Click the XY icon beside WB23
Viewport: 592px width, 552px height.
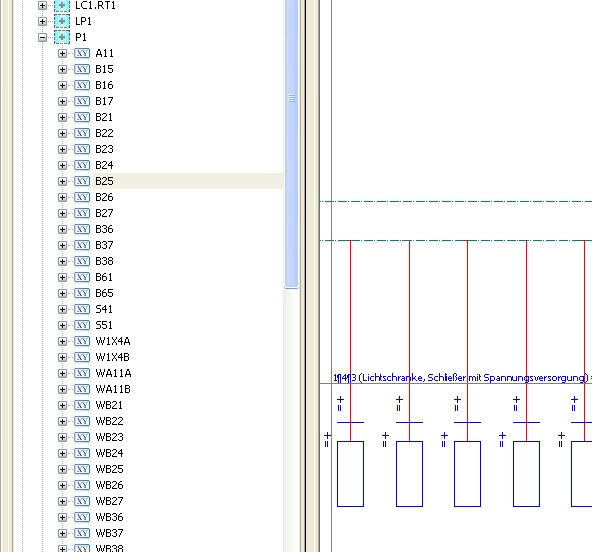[82, 437]
